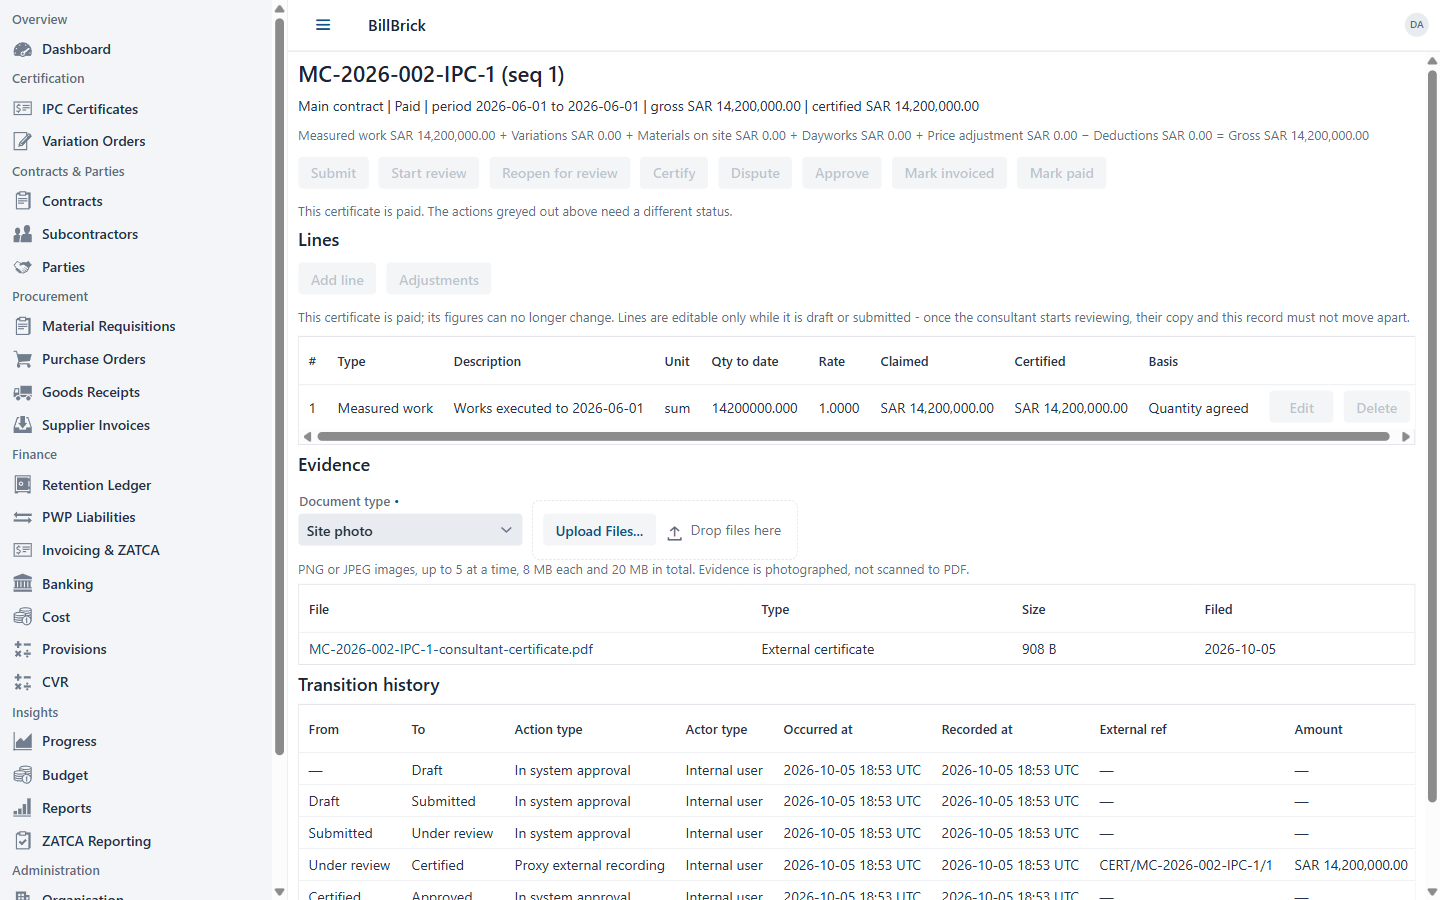Open ZATCA Reporting menu item

(96, 841)
